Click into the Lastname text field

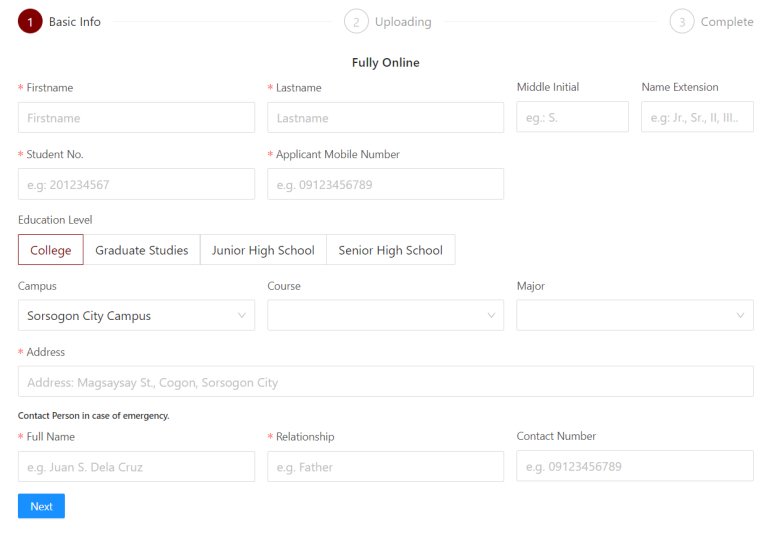click(x=385, y=118)
